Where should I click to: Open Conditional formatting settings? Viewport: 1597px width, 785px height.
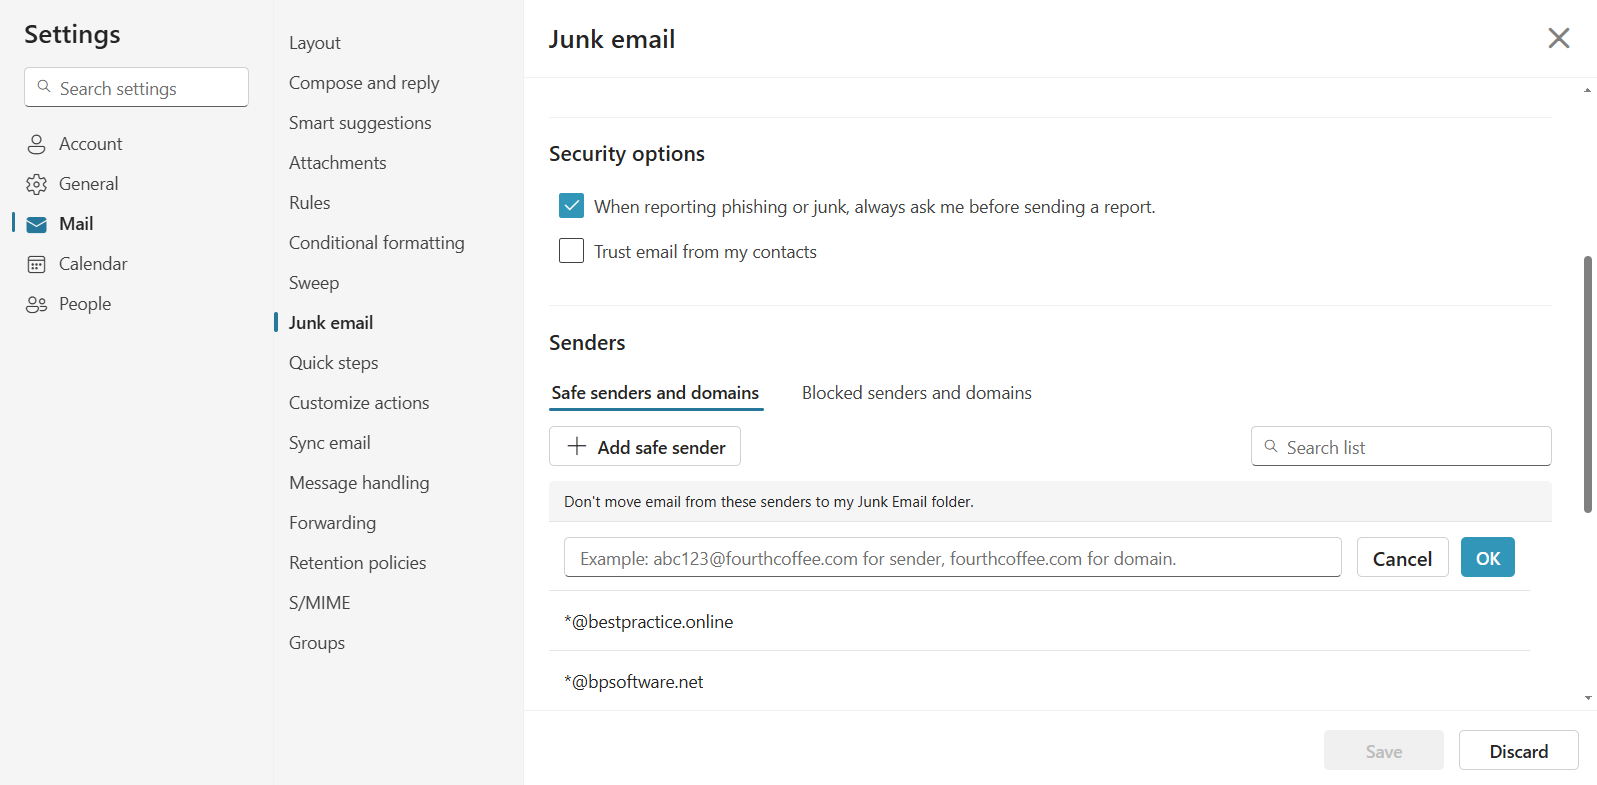[376, 243]
